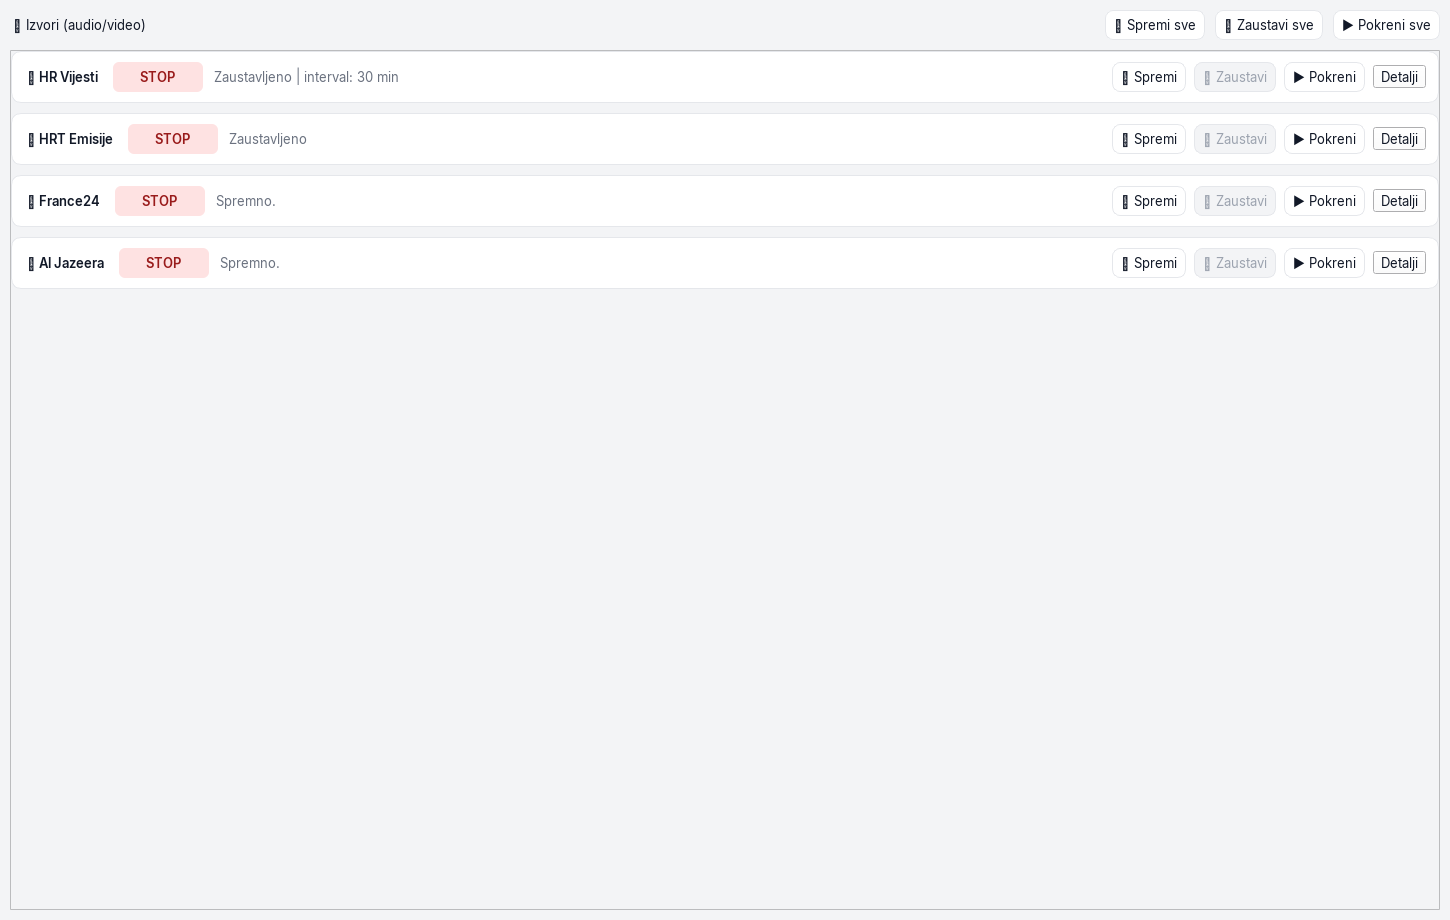The height and width of the screenshot is (920, 1450).
Task: Click the STOP badge on HRT Emisije
Action: (x=173, y=139)
